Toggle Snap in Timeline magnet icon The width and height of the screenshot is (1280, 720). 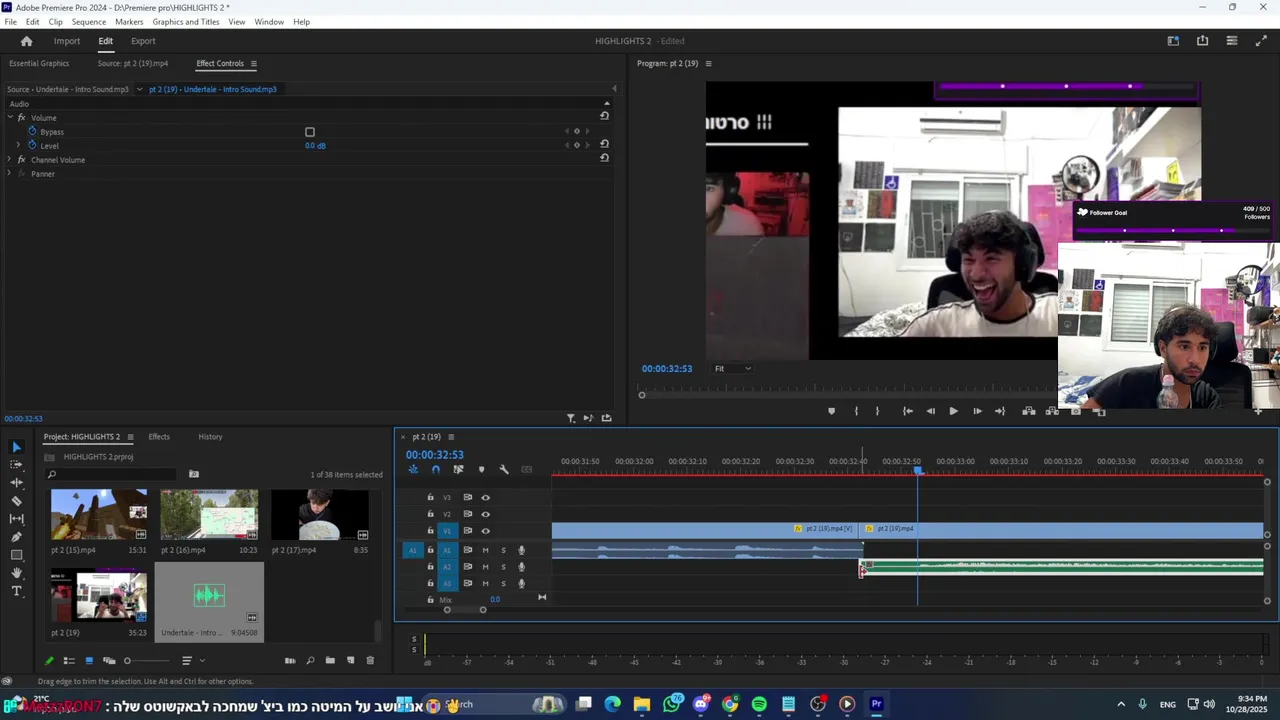(435, 469)
